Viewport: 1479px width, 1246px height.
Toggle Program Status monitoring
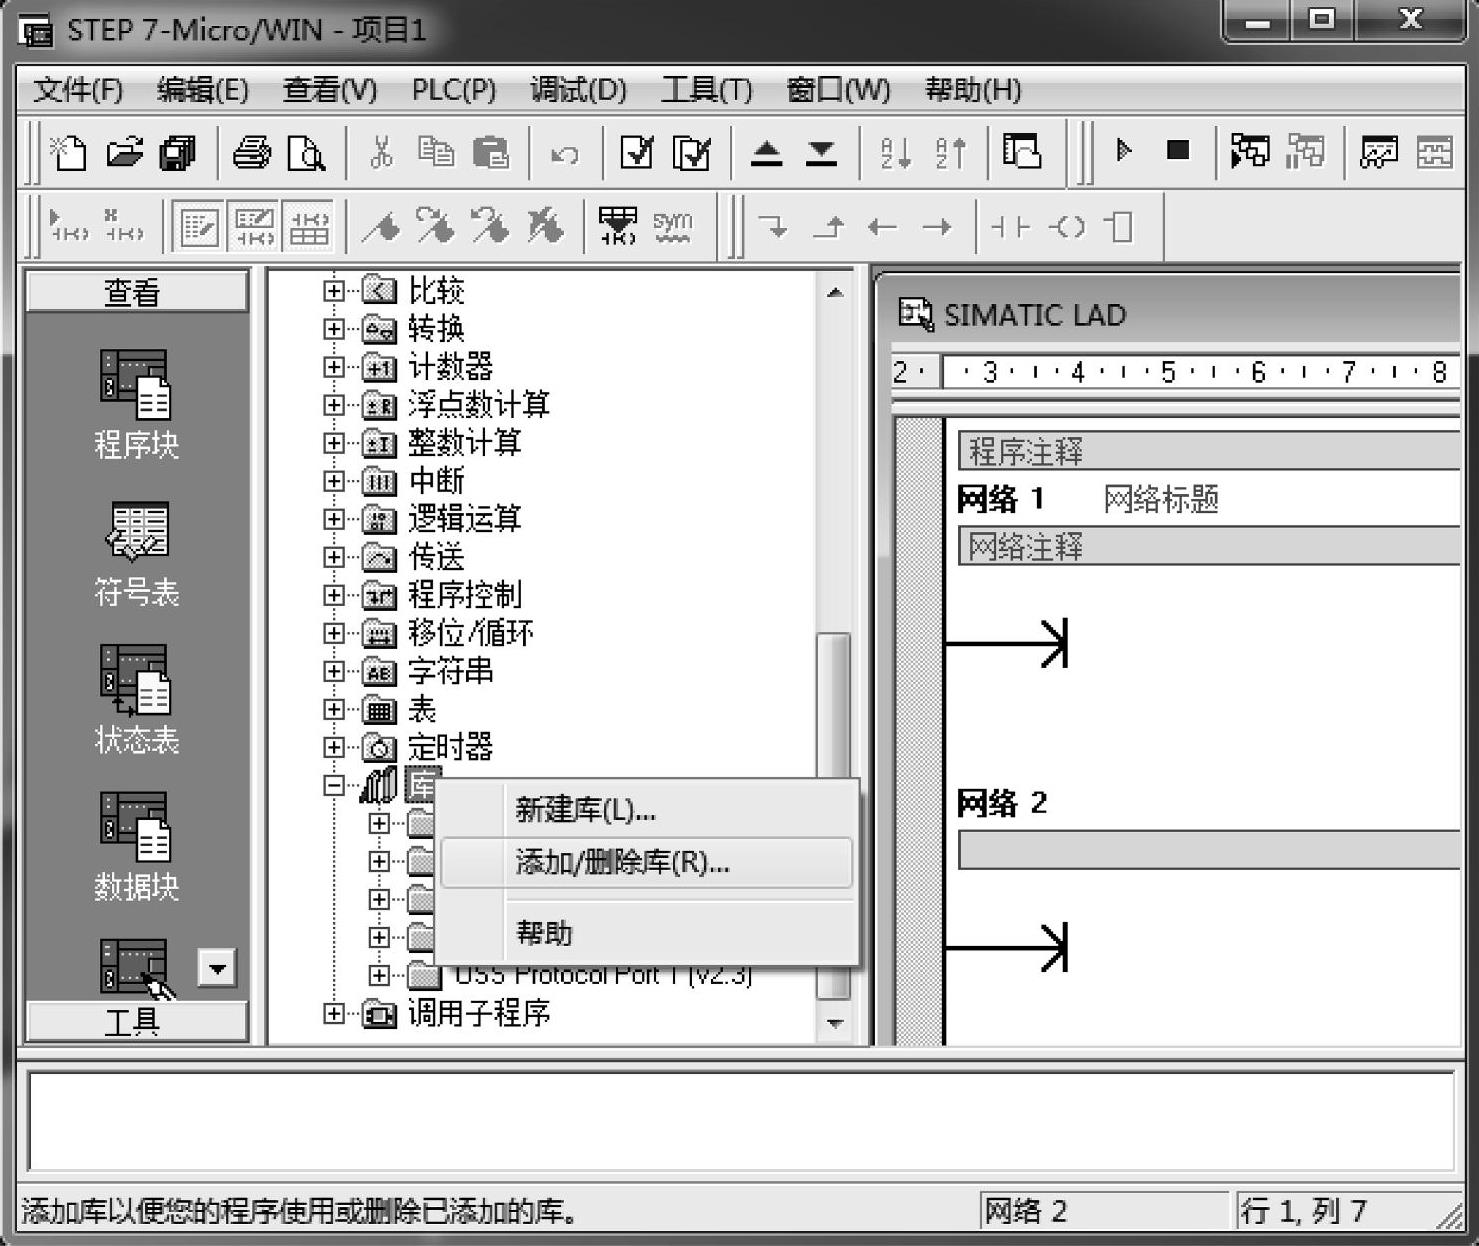1249,151
